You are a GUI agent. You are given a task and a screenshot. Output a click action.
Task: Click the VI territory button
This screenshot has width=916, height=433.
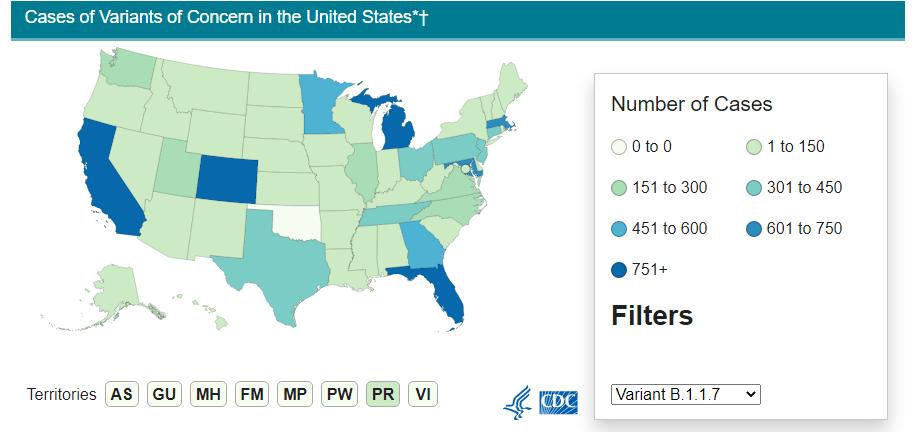click(x=422, y=394)
